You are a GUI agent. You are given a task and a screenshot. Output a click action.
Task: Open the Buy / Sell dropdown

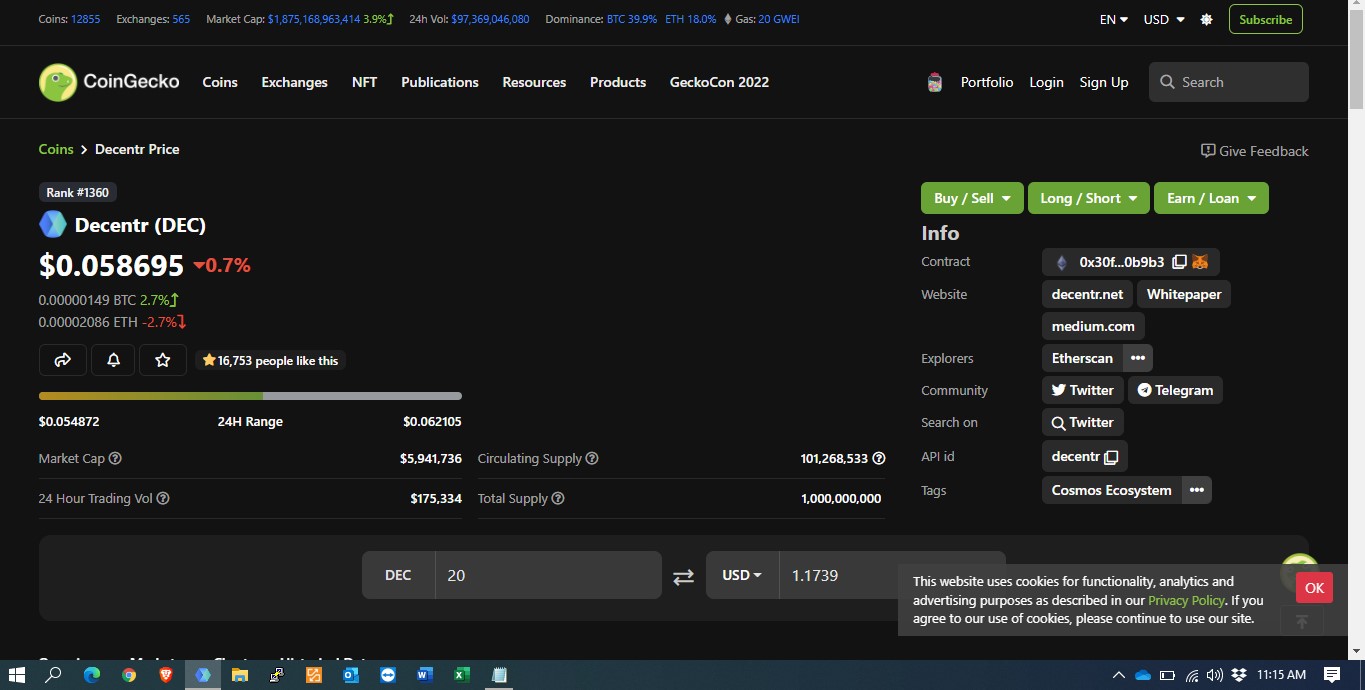coord(972,198)
